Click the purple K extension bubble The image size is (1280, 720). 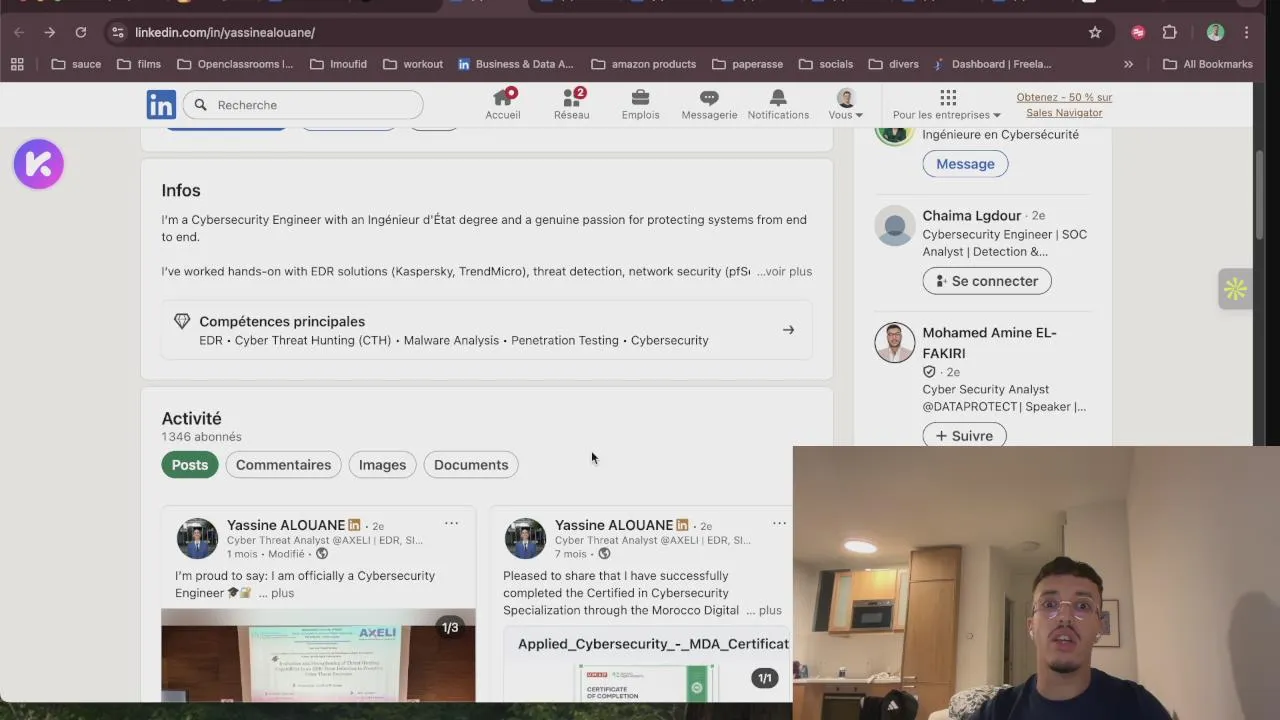[39, 164]
